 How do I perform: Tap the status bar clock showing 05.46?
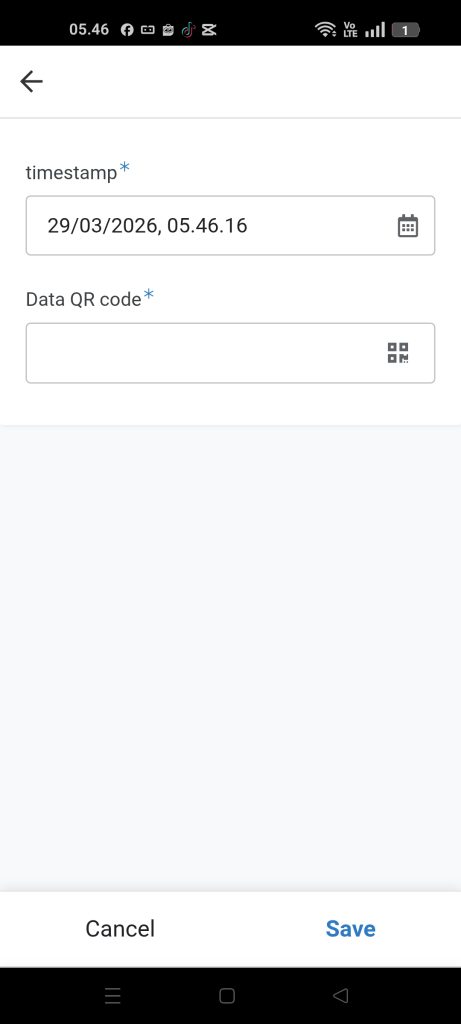point(89,29)
